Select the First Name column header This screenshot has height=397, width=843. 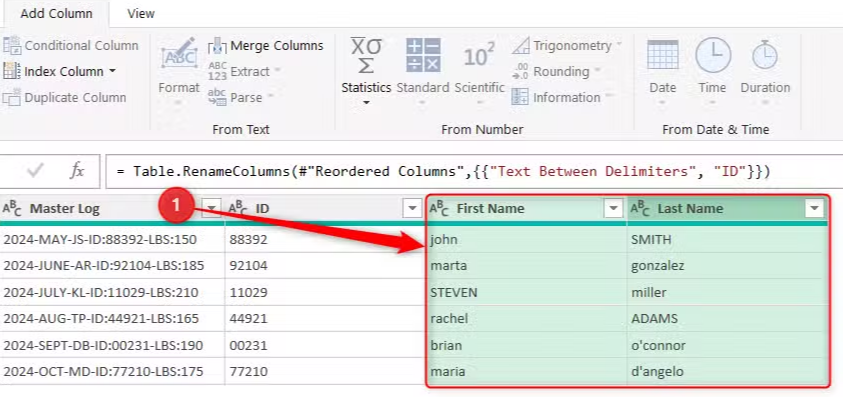pos(490,209)
